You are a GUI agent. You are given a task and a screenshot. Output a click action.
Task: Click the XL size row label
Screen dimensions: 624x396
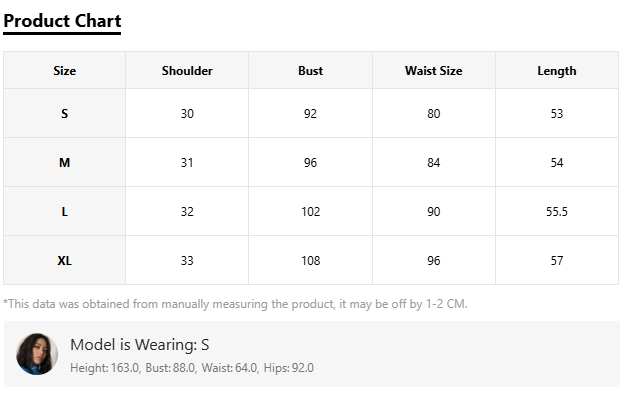tap(64, 261)
